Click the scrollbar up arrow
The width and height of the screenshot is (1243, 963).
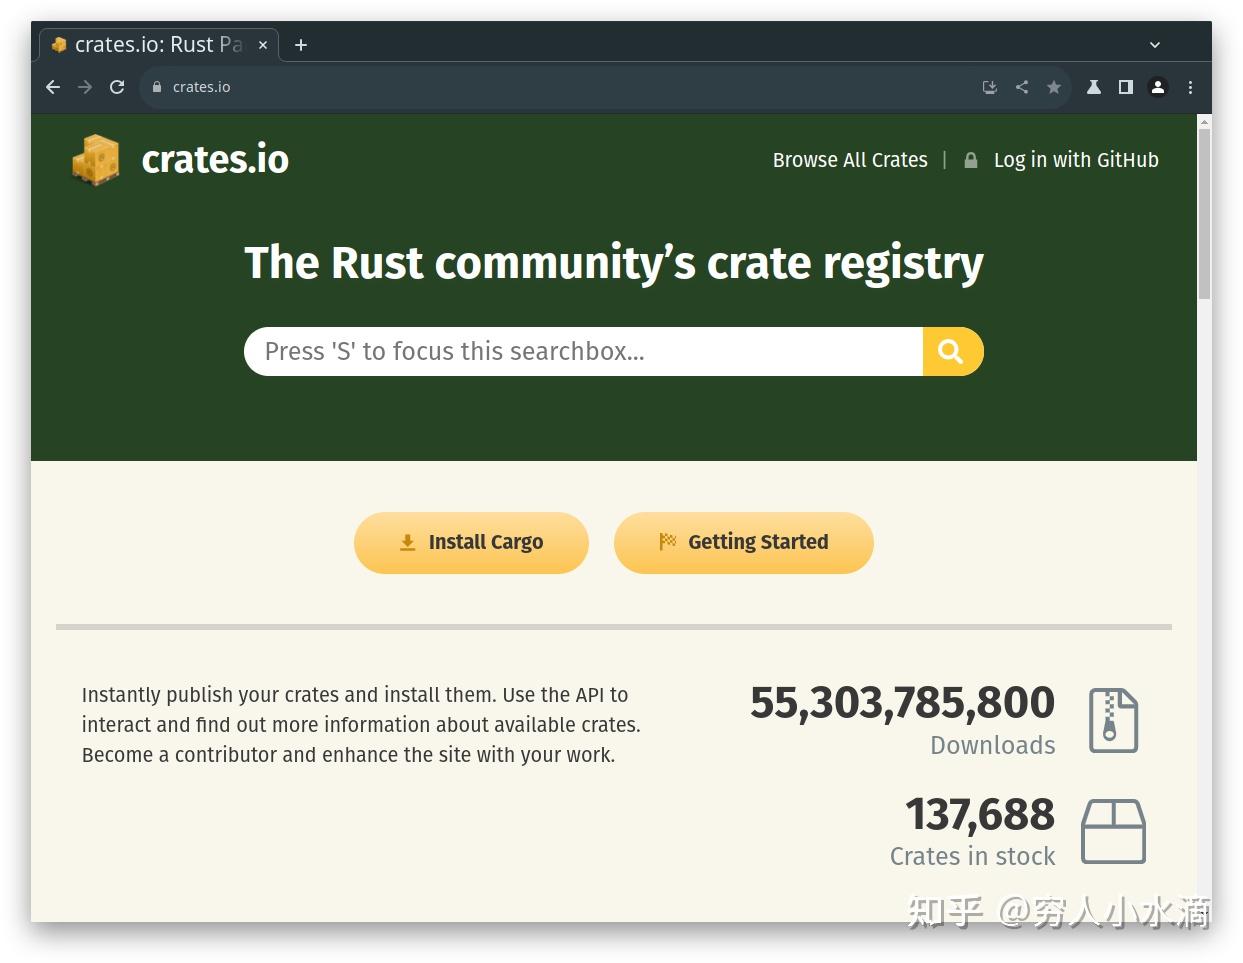[x=1204, y=122]
